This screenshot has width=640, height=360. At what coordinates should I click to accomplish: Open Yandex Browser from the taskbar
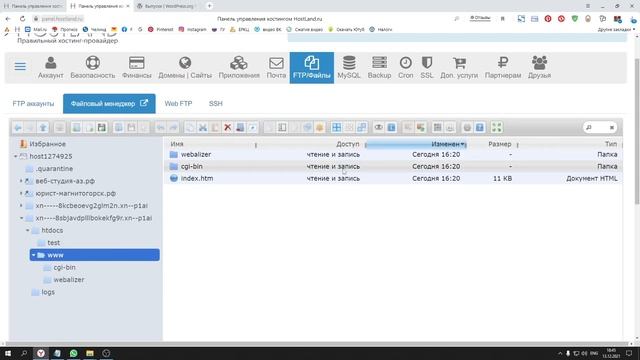tap(41, 353)
